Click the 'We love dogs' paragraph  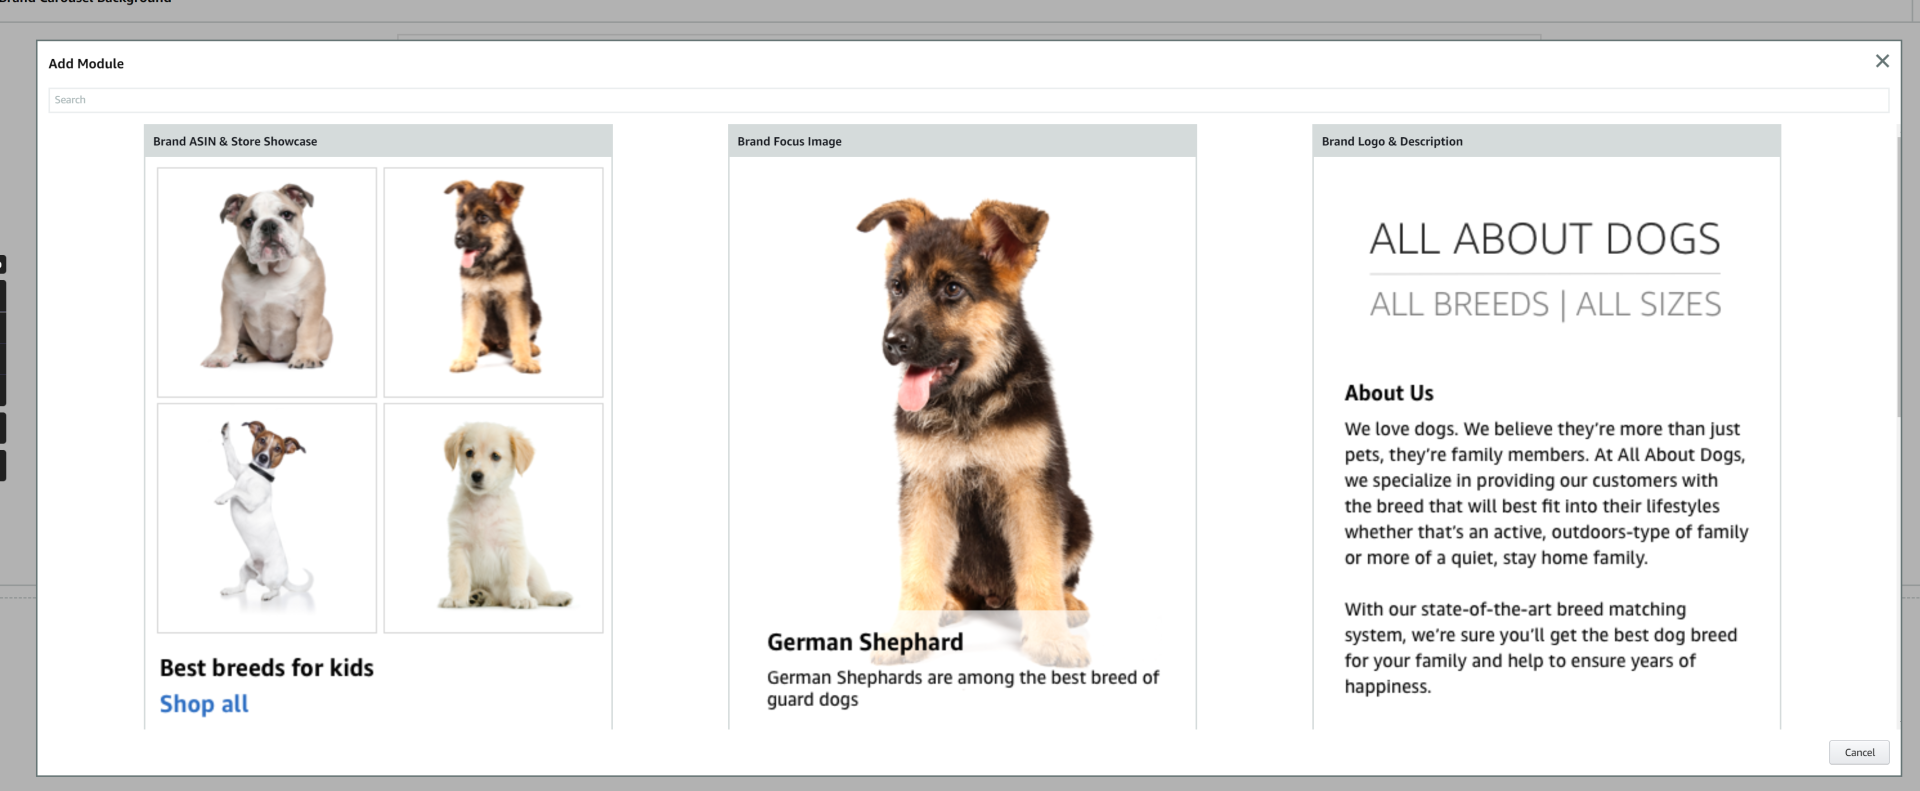pyautogui.click(x=1546, y=493)
